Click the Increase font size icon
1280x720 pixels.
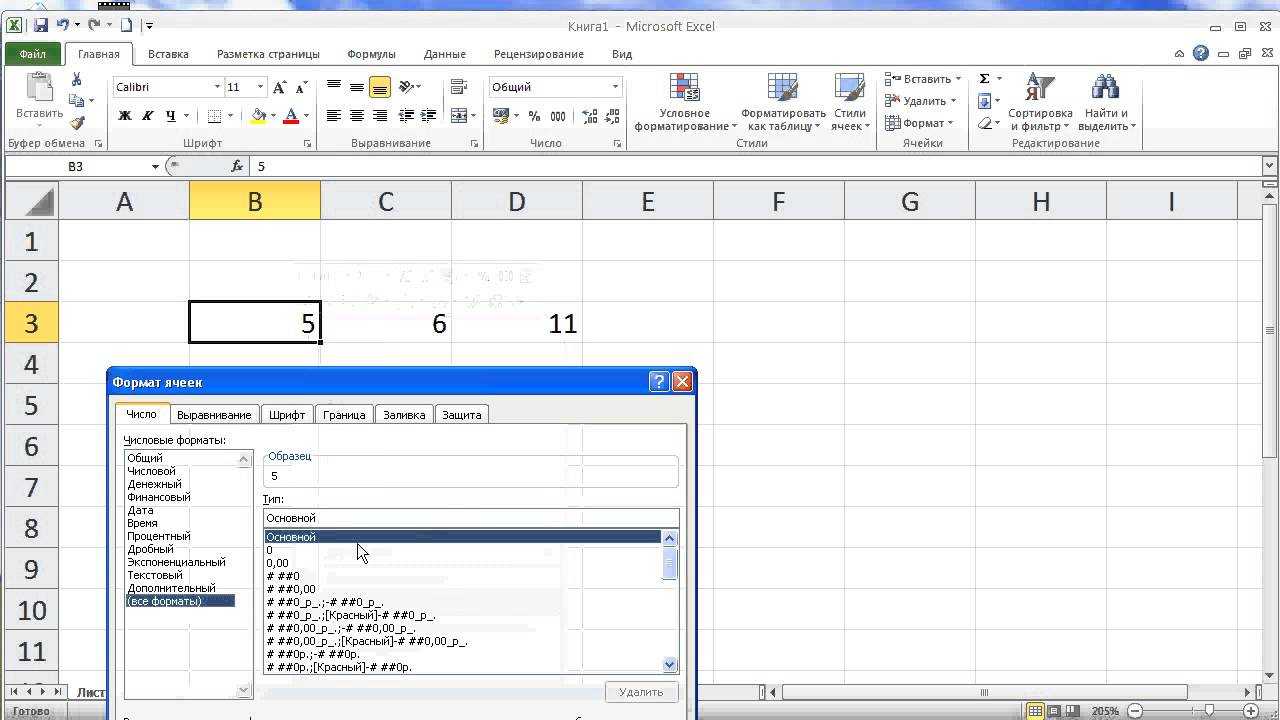pos(281,87)
